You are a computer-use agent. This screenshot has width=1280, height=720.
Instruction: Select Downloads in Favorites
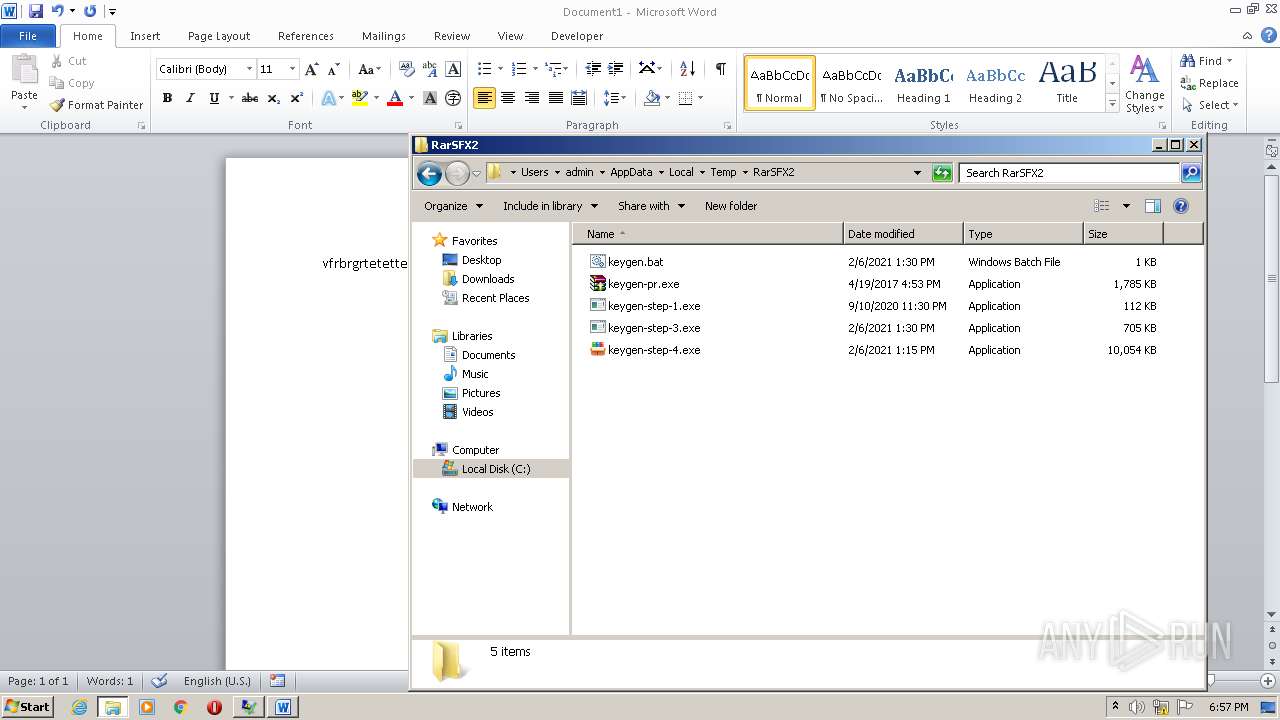[x=488, y=279]
